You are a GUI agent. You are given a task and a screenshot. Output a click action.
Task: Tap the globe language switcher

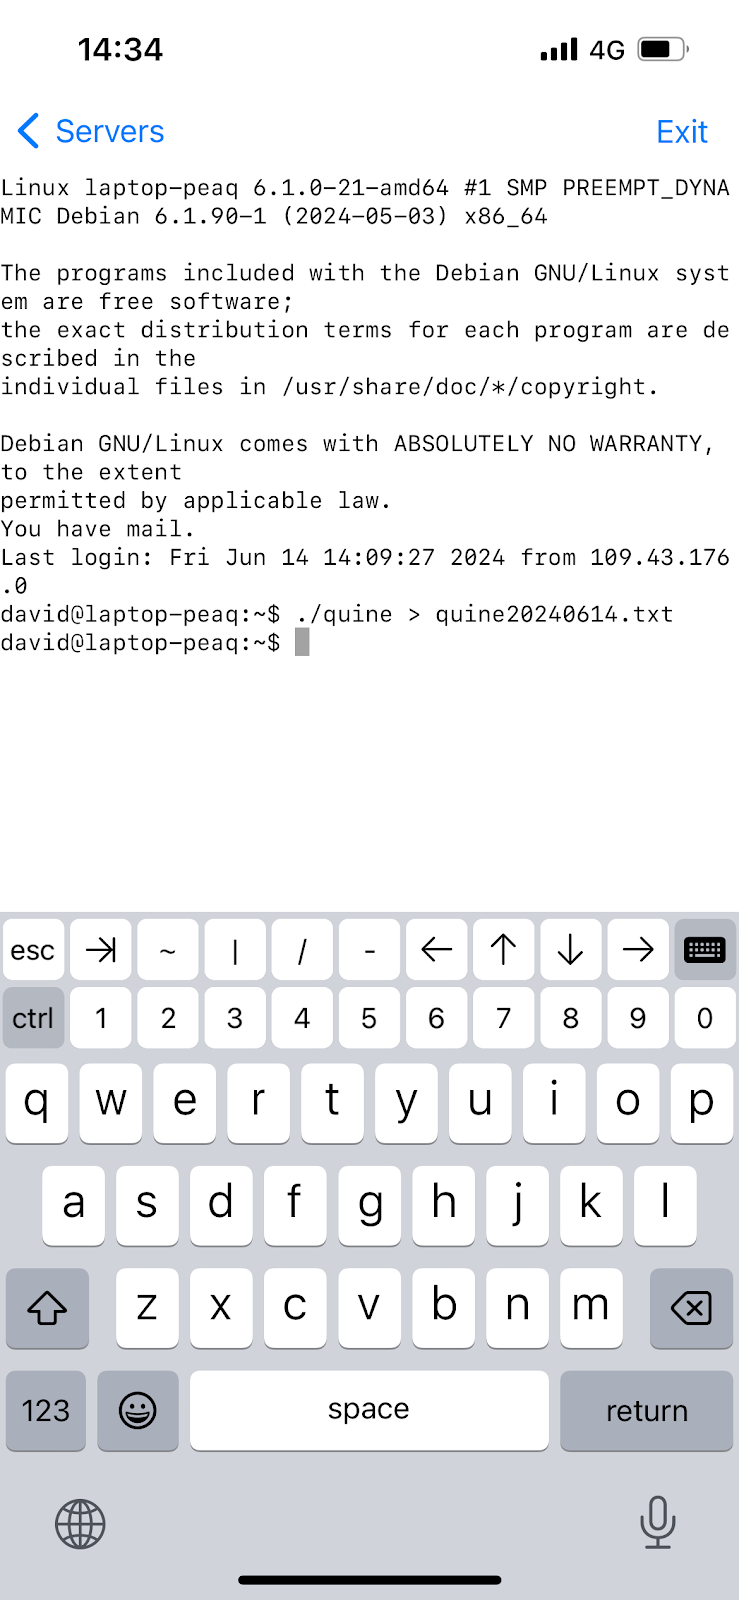[x=80, y=1524]
